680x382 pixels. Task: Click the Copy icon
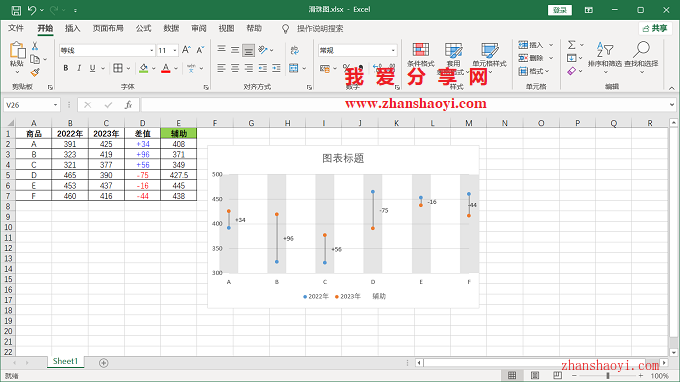tap(35, 59)
